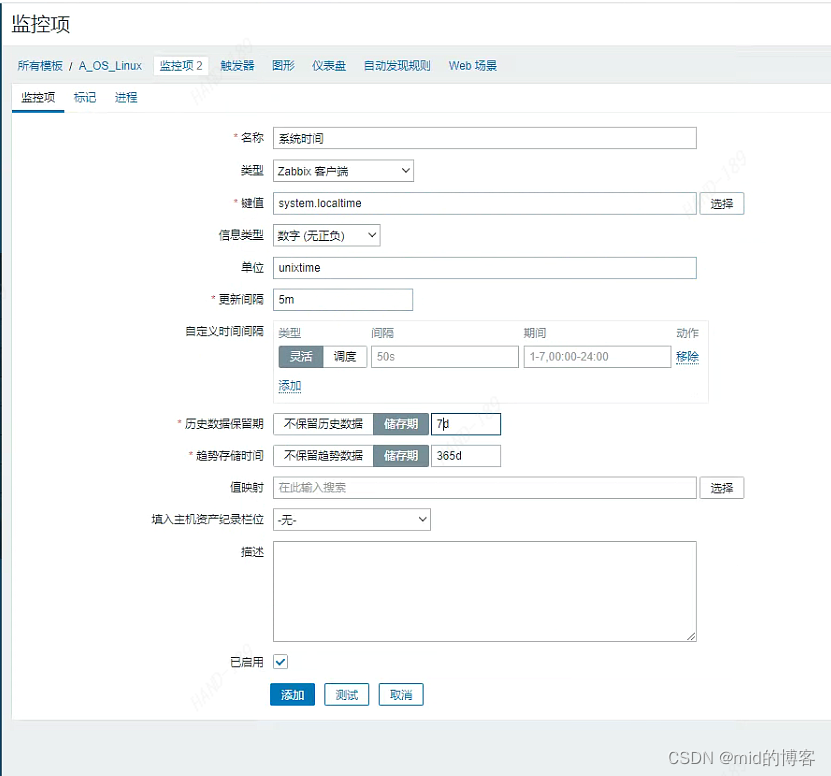Switch to the 进程 form tab

126,98
